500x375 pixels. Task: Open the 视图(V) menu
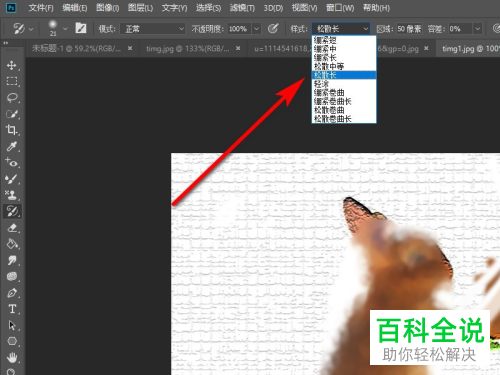tap(304, 8)
